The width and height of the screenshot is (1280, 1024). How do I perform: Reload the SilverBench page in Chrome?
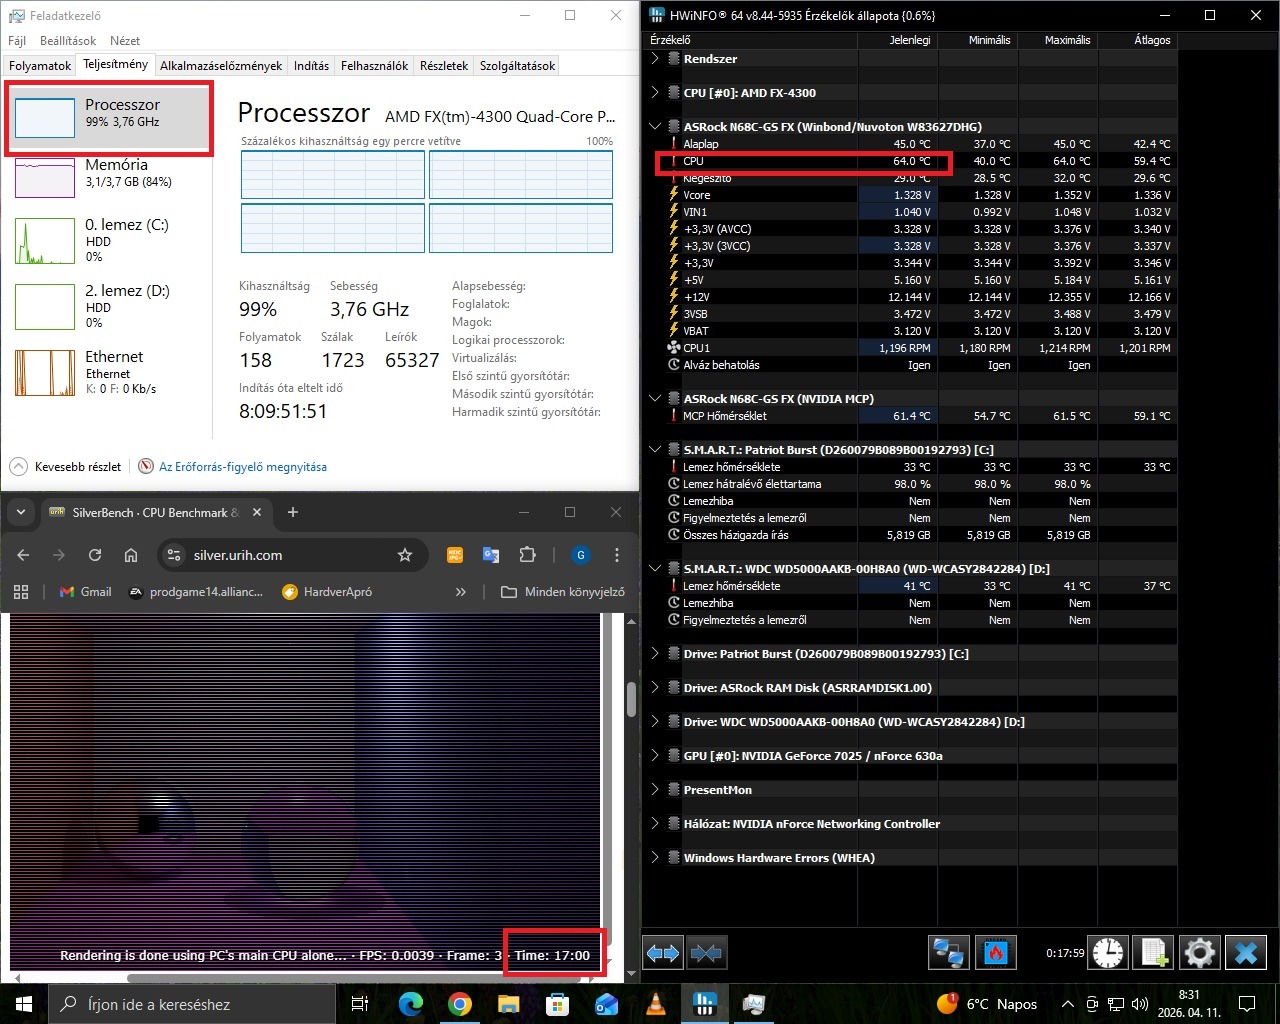point(95,555)
